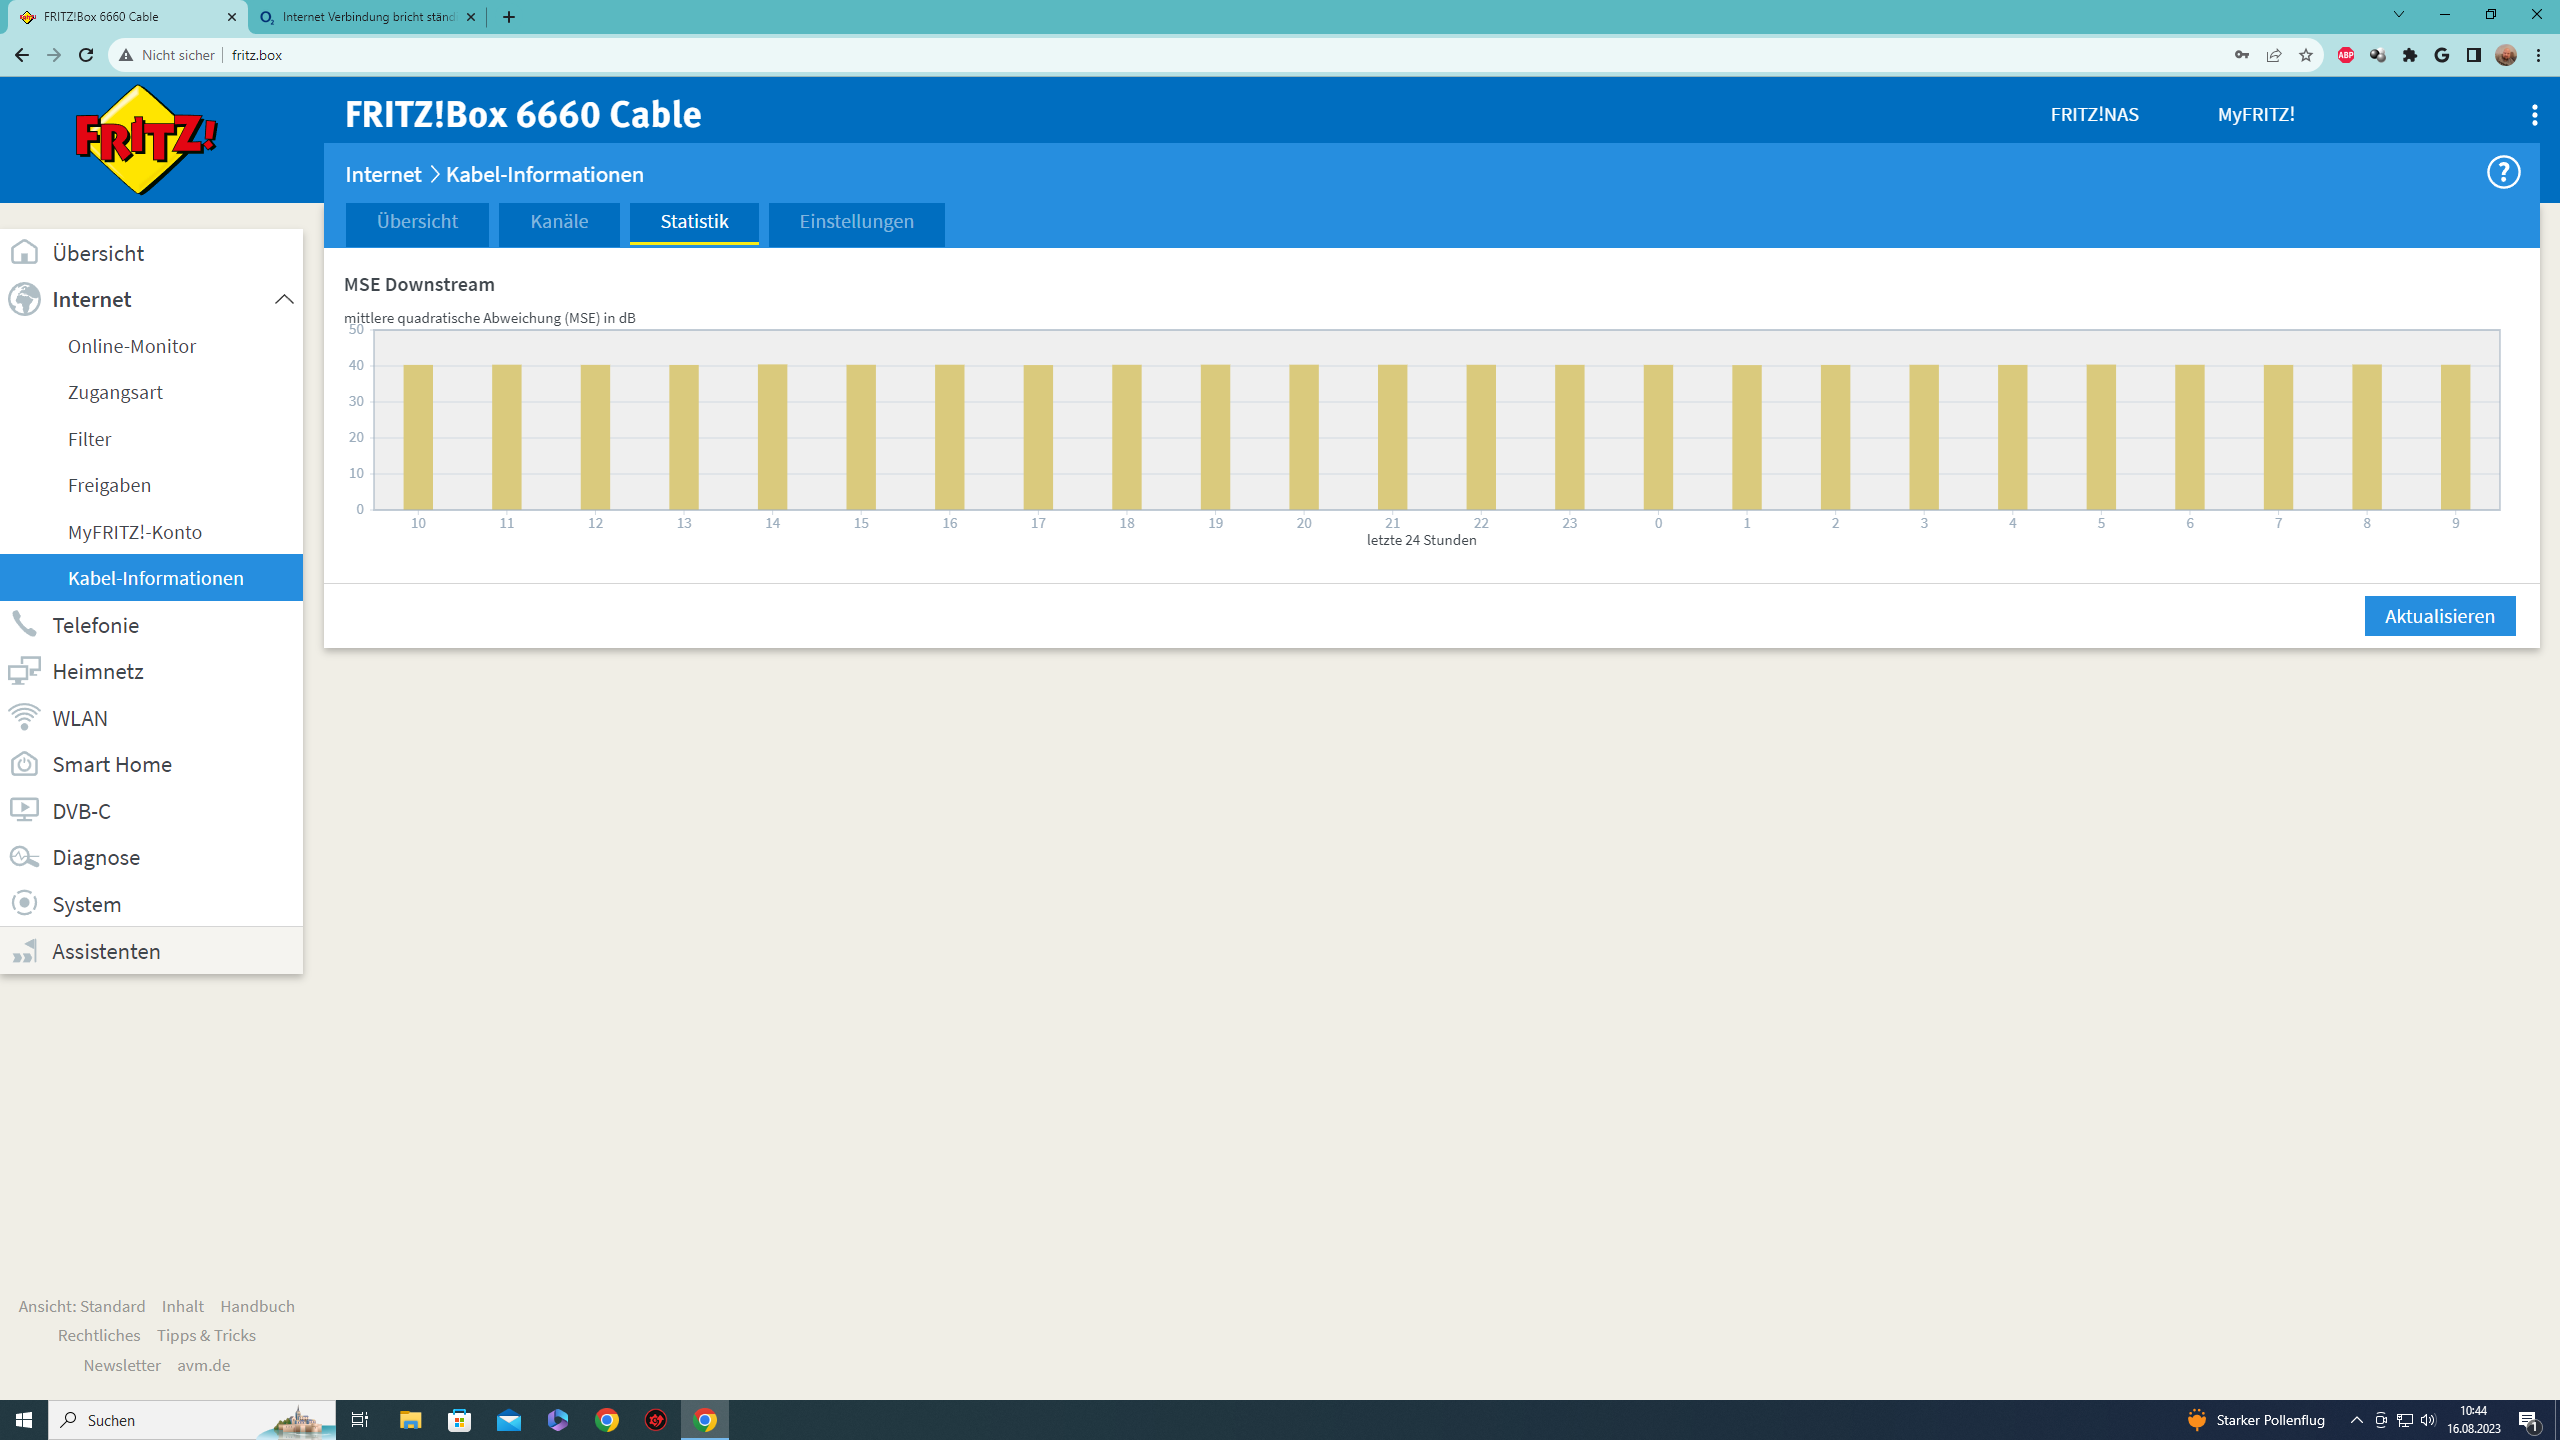Open Filter in the sidebar
Viewport: 2560px width, 1440px height.
(90, 439)
